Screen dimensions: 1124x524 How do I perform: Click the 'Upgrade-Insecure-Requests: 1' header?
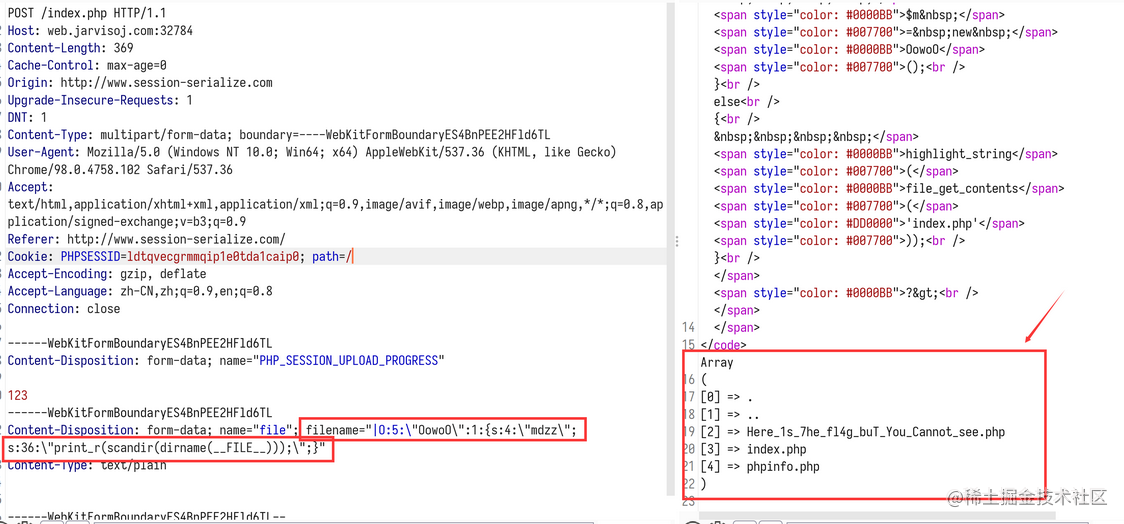(x=100, y=100)
